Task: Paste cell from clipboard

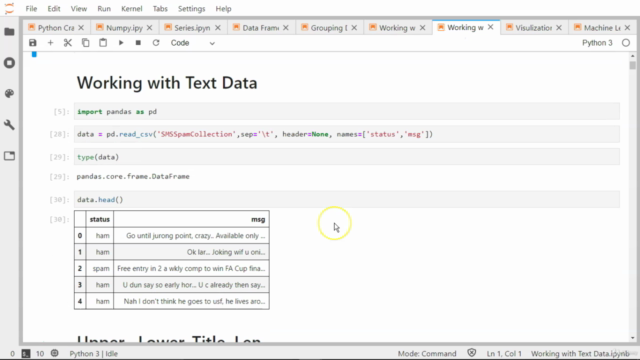Action: point(103,43)
